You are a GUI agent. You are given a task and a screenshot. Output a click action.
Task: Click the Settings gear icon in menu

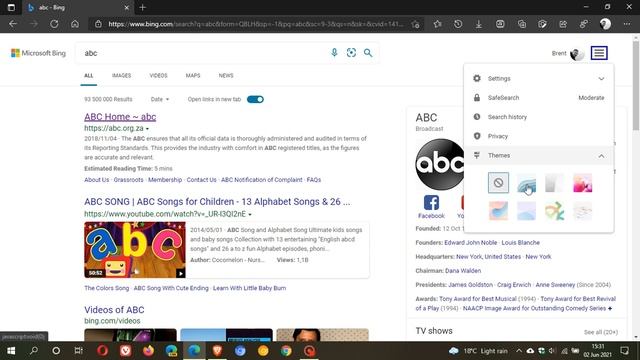(477, 78)
